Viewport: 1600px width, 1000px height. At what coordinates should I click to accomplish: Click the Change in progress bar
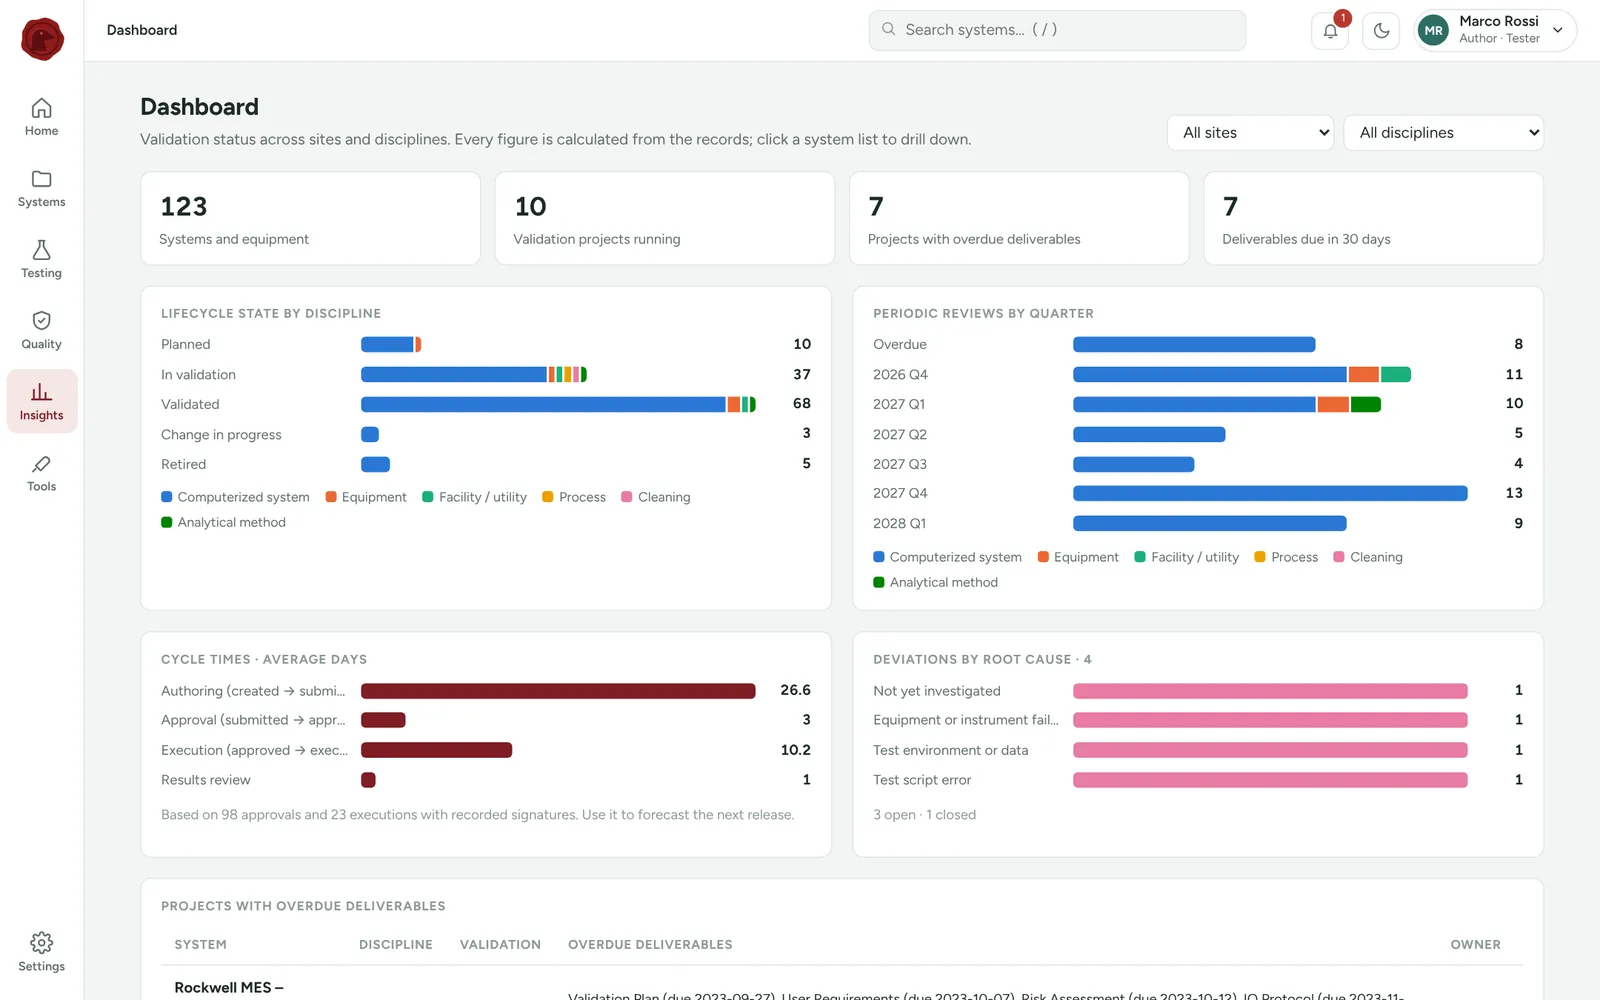pos(370,434)
